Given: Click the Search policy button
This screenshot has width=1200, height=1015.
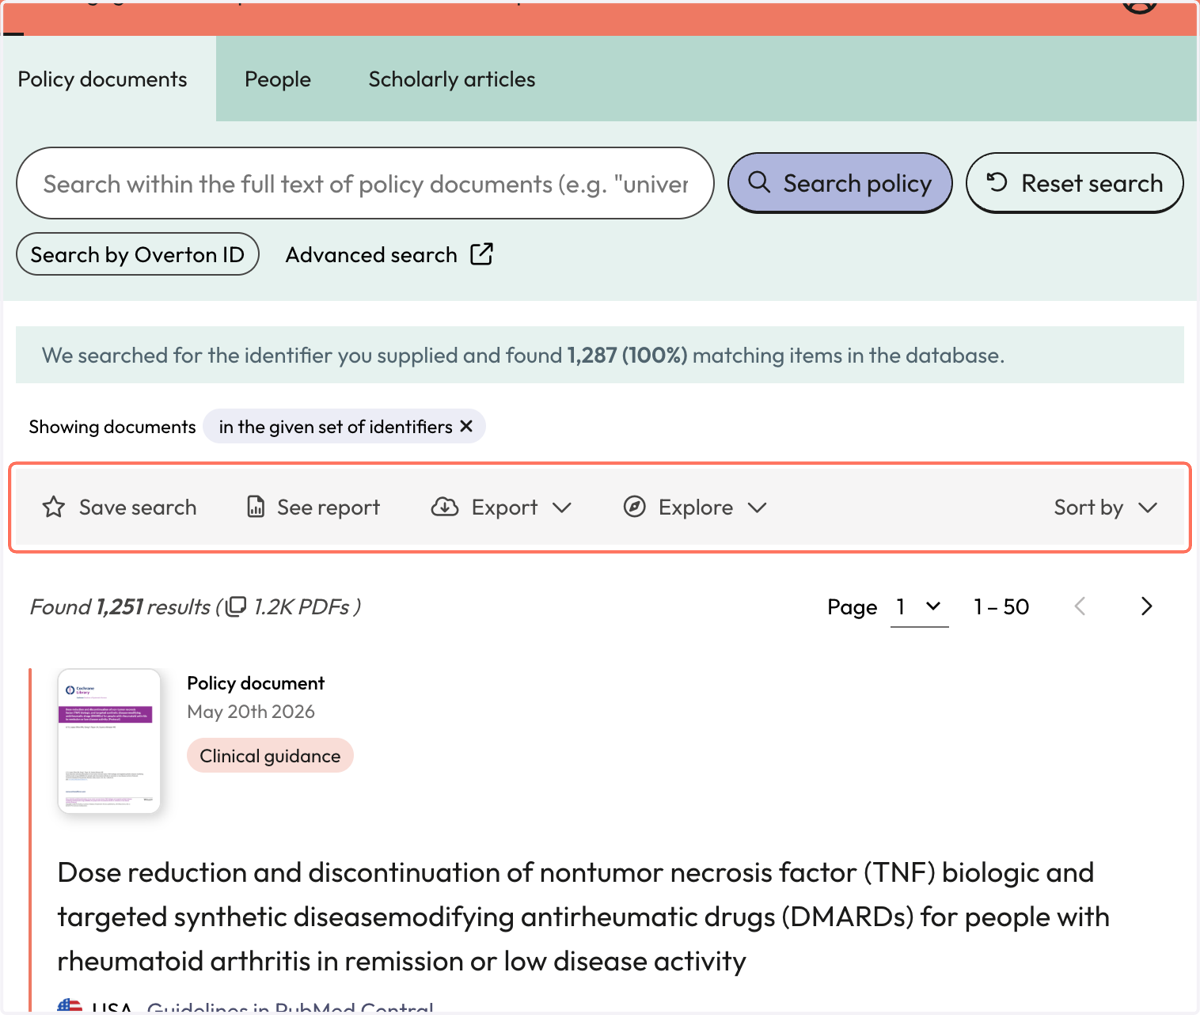Looking at the screenshot, I should point(840,183).
